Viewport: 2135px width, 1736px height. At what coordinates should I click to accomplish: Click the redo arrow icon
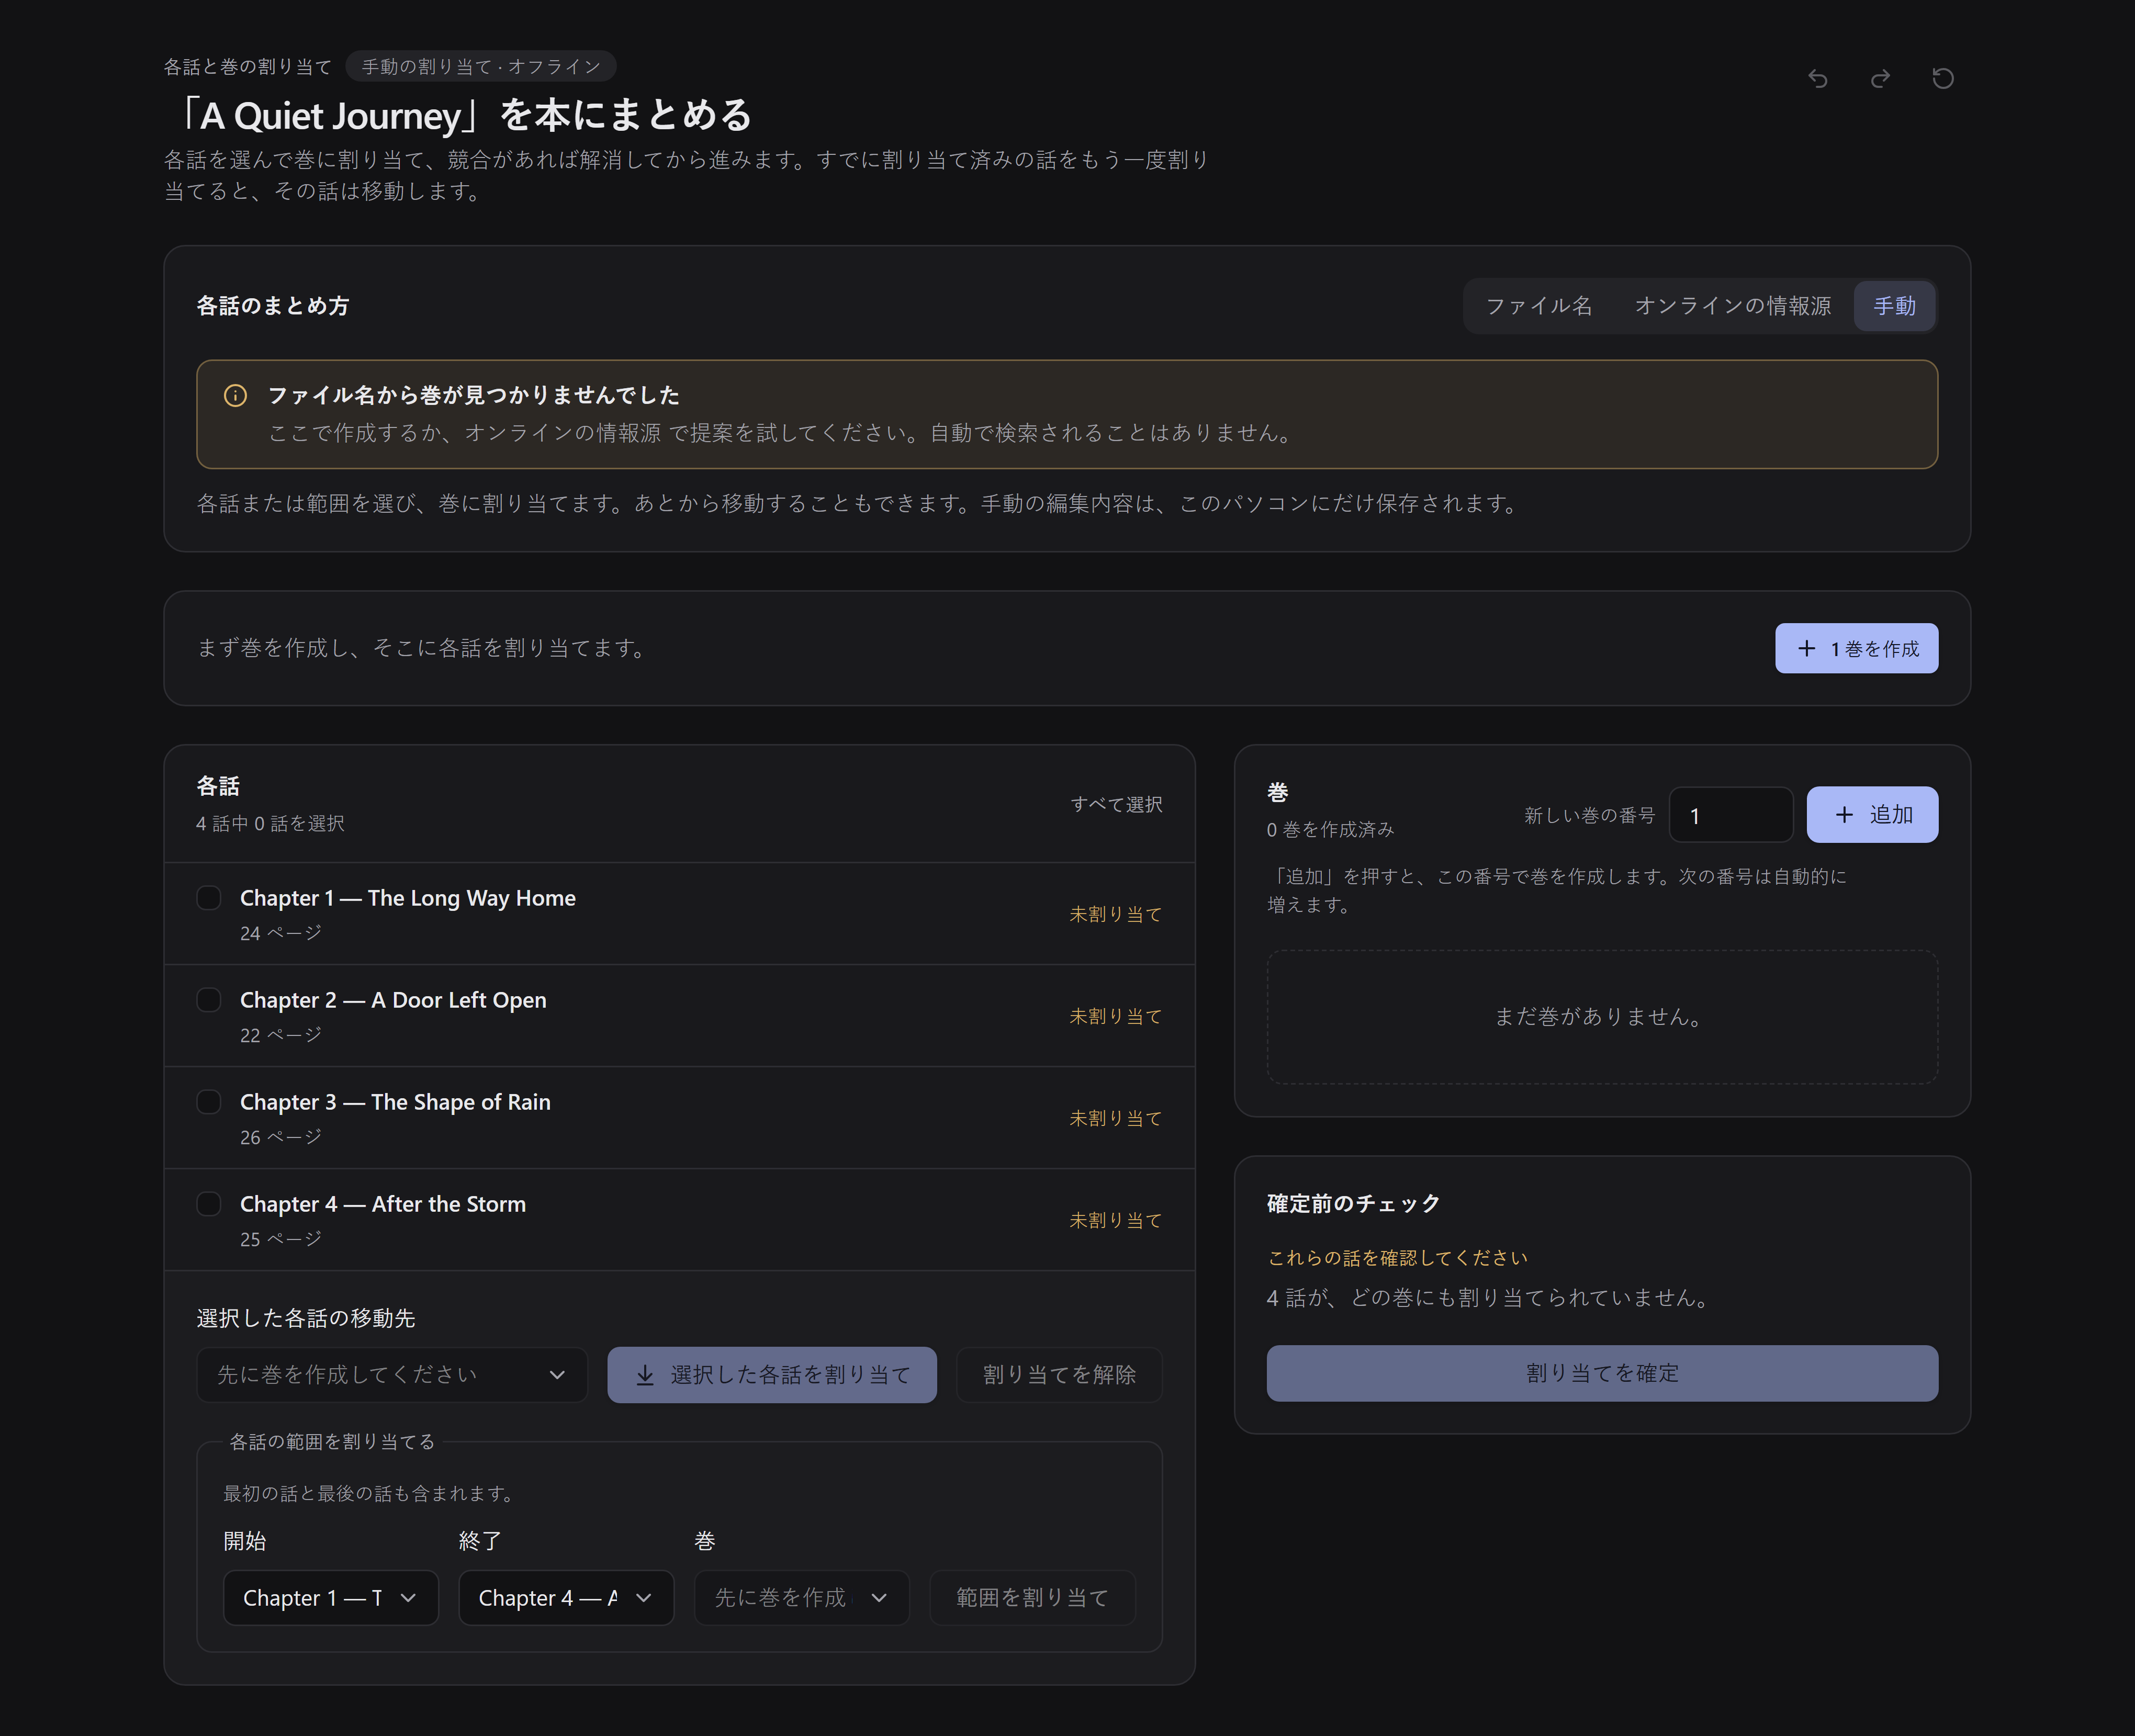coord(1880,78)
